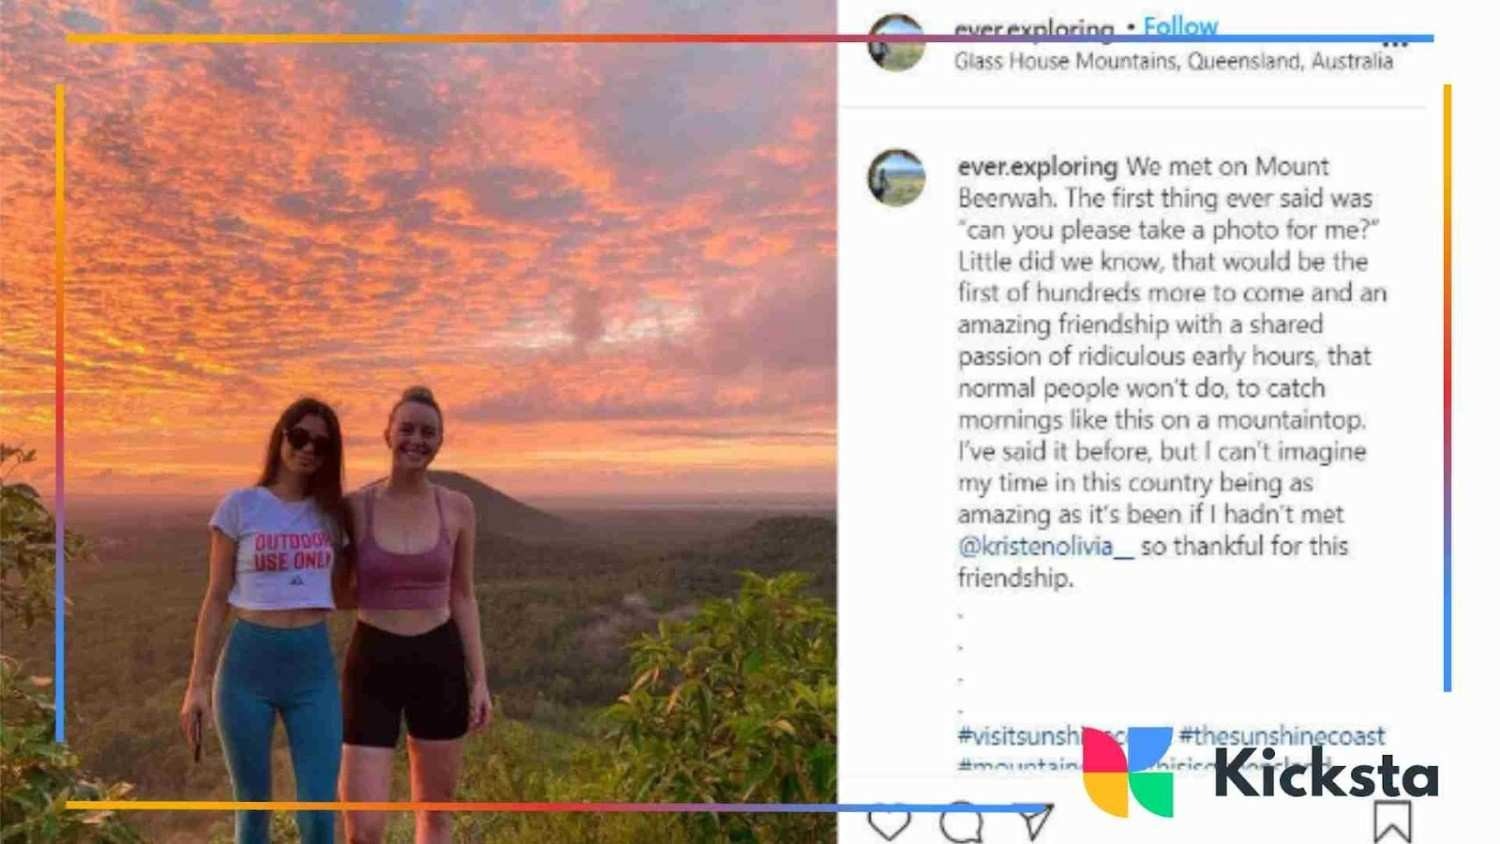Save post with bookmark icon
Screen dimensions: 1500x844
(x=1392, y=821)
